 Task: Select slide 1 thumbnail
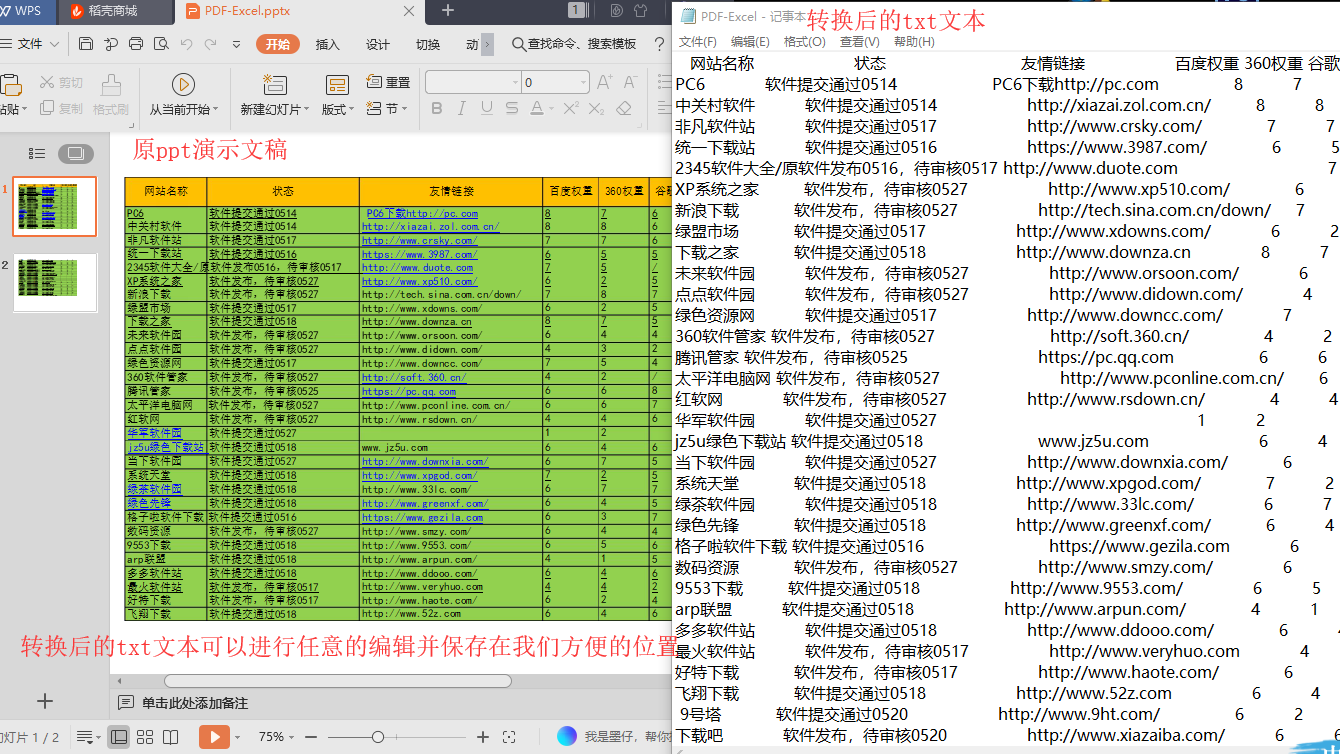(x=54, y=206)
